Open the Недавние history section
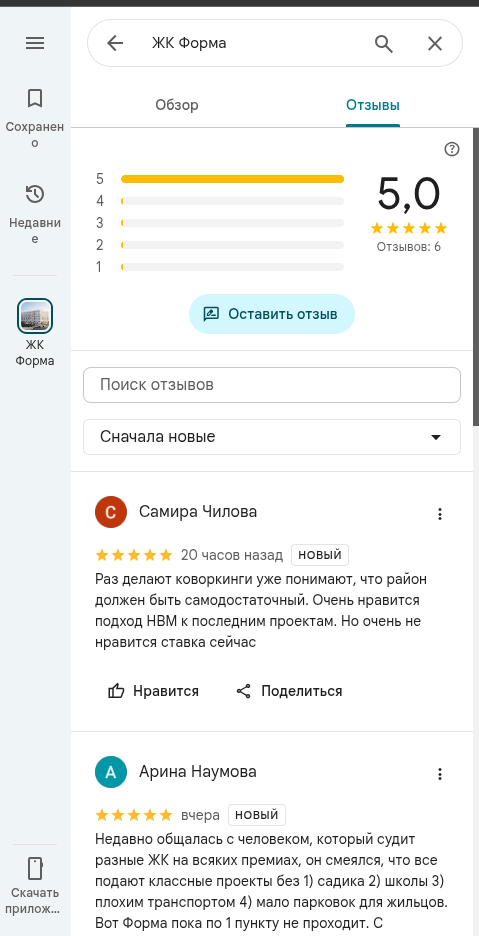This screenshot has height=936, width=479. click(x=35, y=214)
